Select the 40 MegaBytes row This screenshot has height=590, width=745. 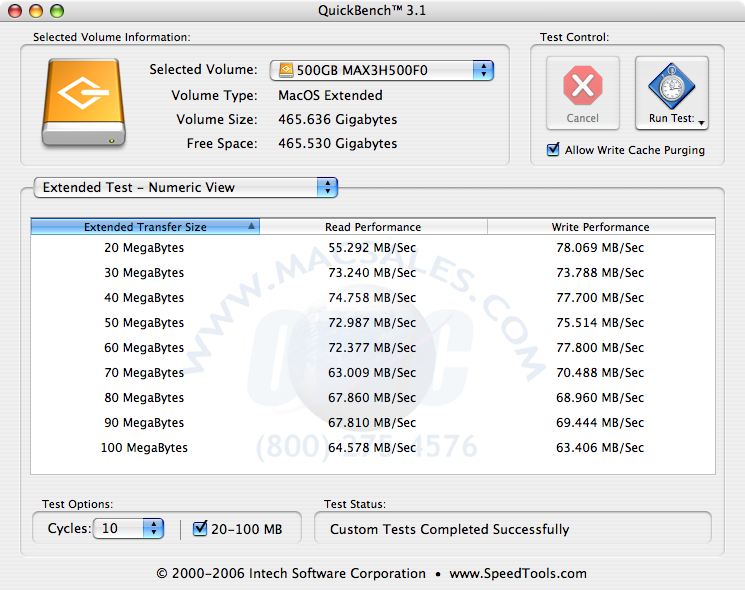tap(373, 297)
